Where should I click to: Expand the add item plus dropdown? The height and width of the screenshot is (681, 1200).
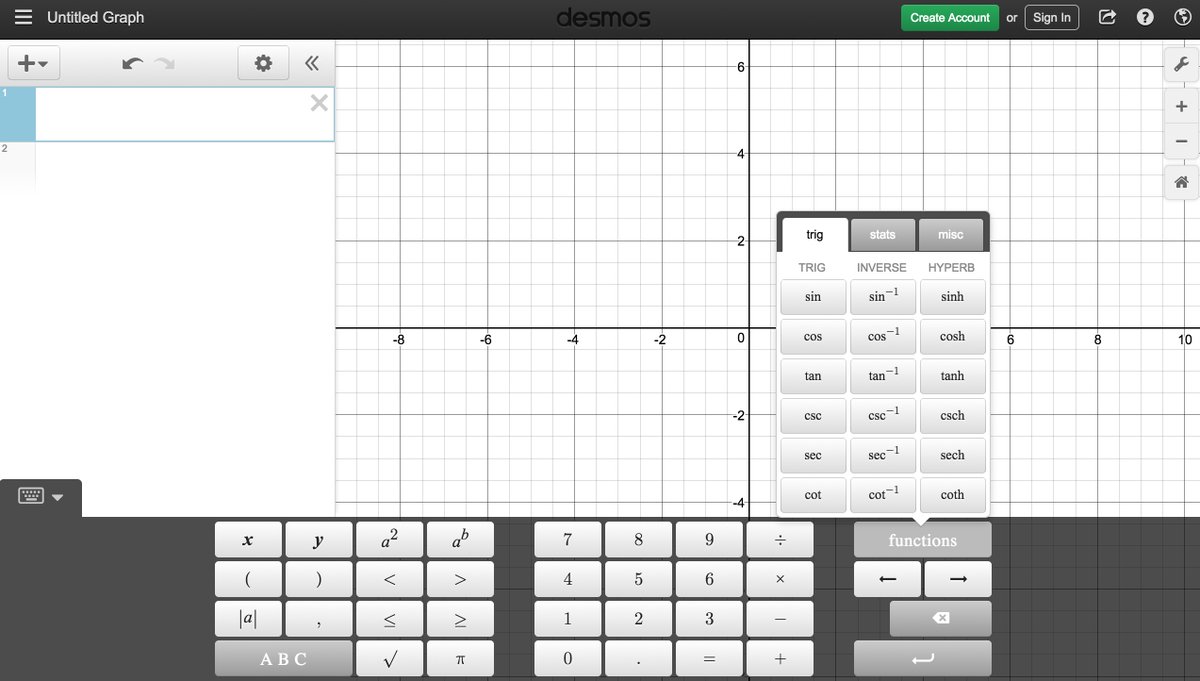tap(34, 64)
